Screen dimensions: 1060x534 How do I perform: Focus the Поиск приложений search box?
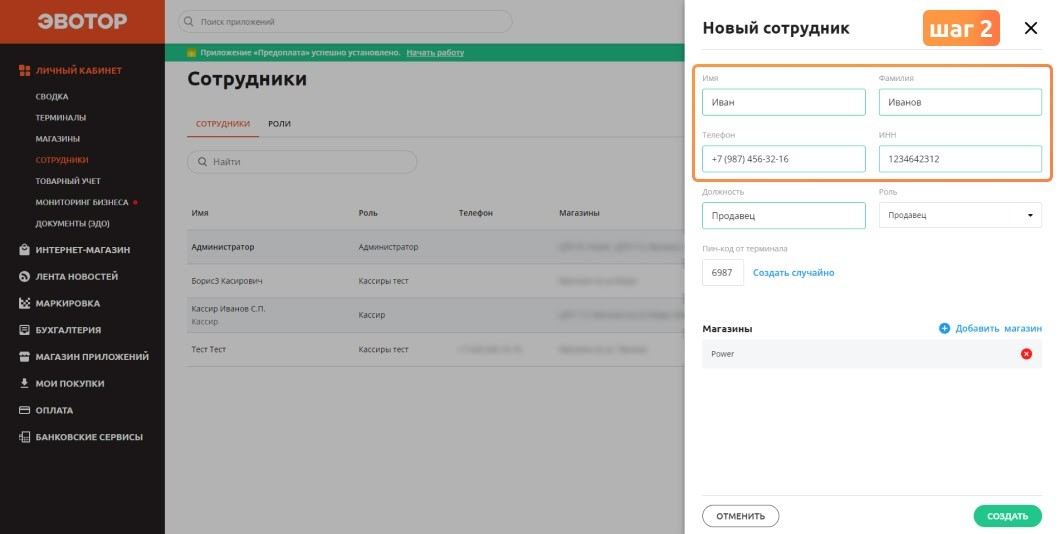click(x=345, y=22)
